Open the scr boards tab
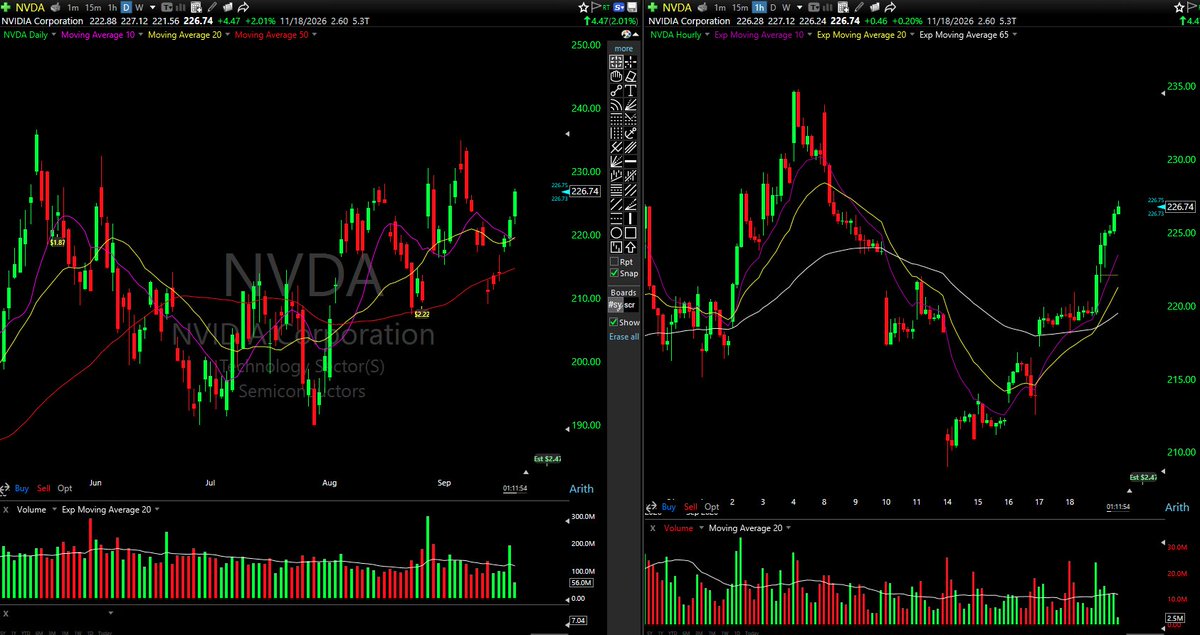This screenshot has width=1200, height=635. 629,305
